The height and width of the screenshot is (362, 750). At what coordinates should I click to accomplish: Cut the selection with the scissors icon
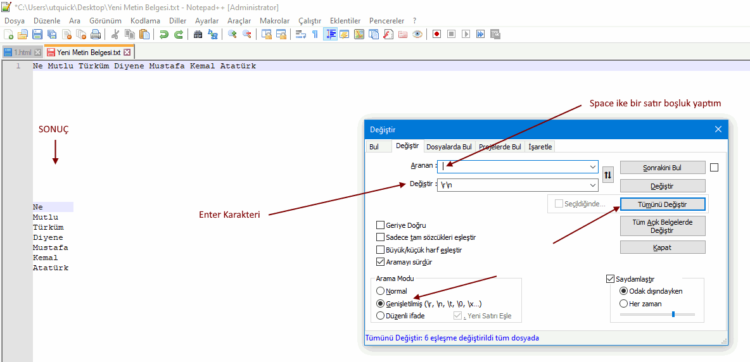pos(115,34)
